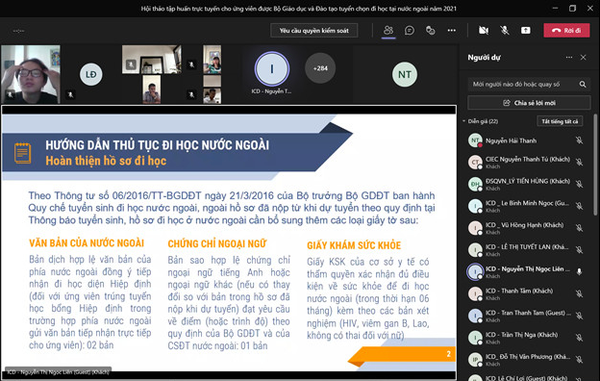Click avatar beside ĐSQVN_LÝ TIẾN HÙNG

click(475, 184)
